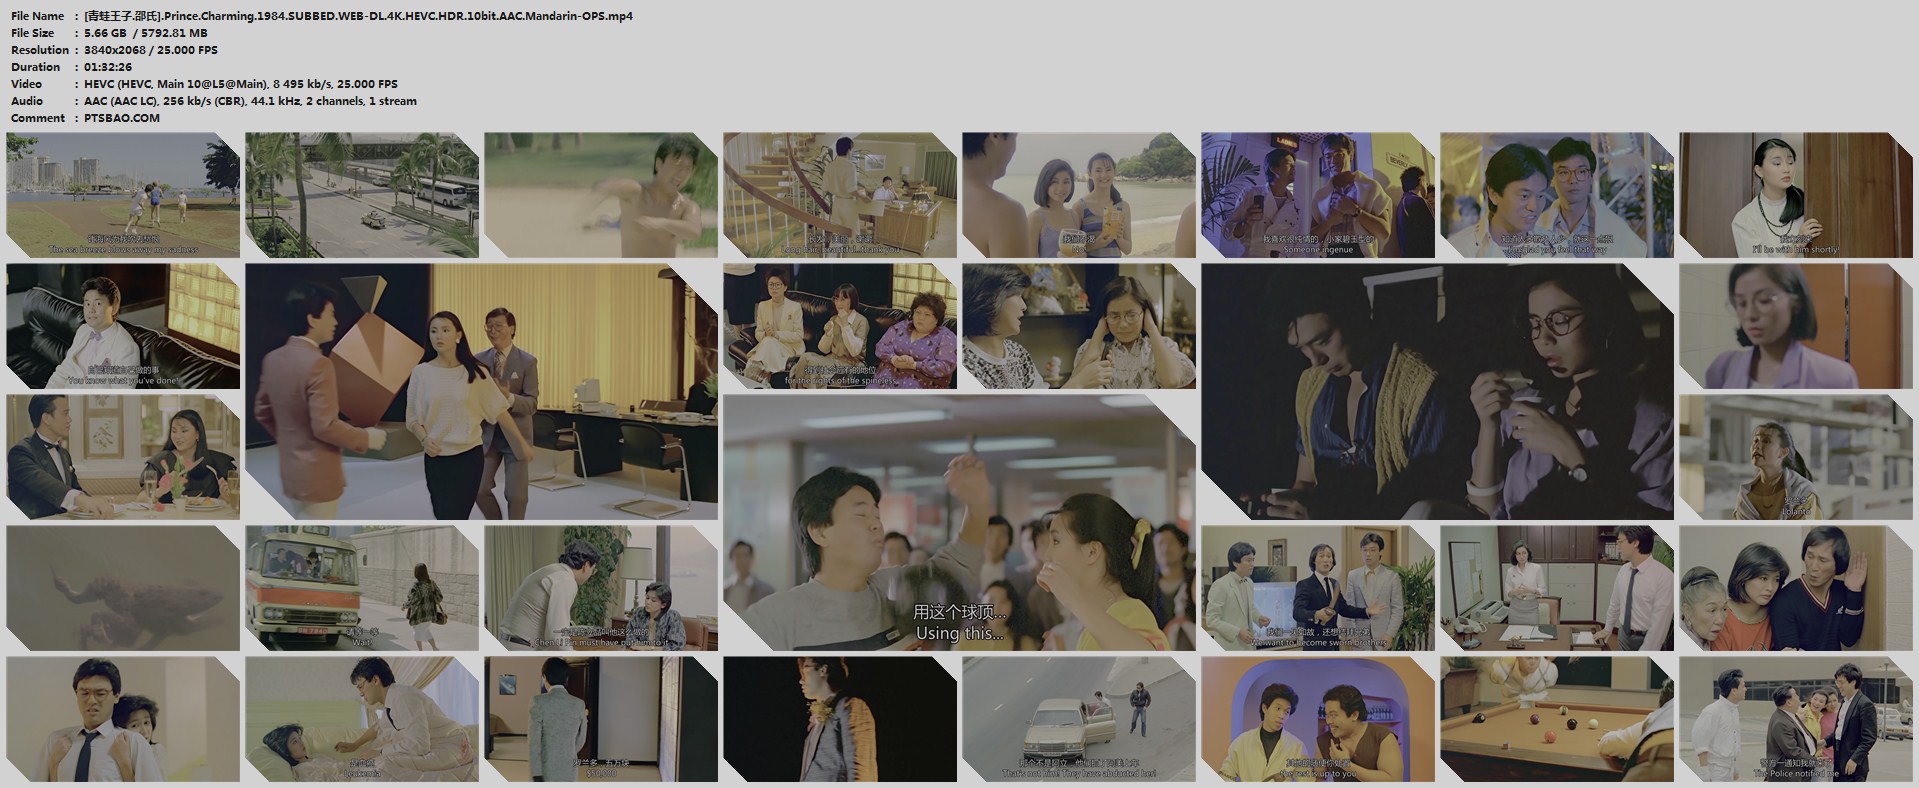1919x788 pixels.
Task: Click the 'Comment' label
Action: tap(36, 118)
